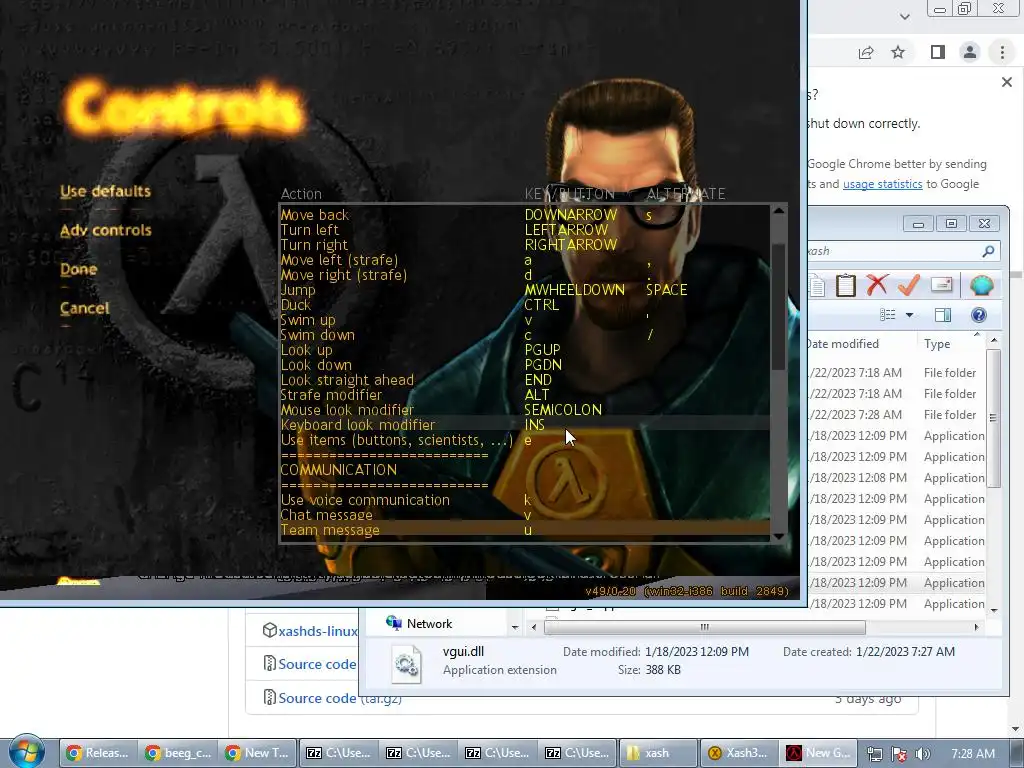Viewport: 1024px width, 768px height.
Task: Expand navigation pane dropdown arrow beside Network
Action: point(515,627)
